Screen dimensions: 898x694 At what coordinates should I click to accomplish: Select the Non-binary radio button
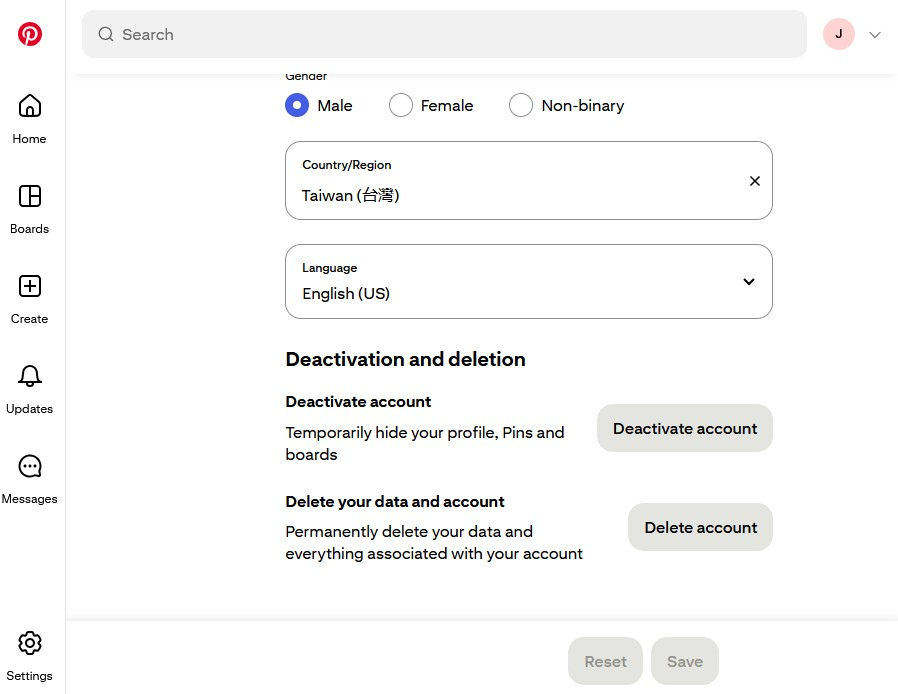520,105
